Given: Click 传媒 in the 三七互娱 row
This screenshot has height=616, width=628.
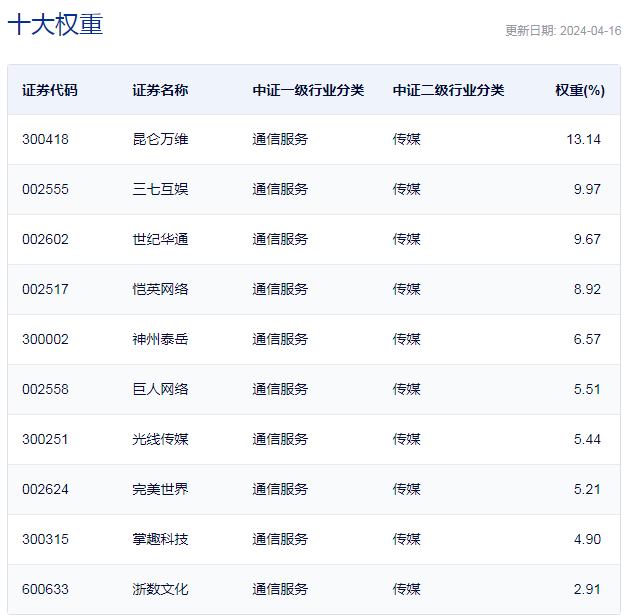Looking at the screenshot, I should pos(407,189).
